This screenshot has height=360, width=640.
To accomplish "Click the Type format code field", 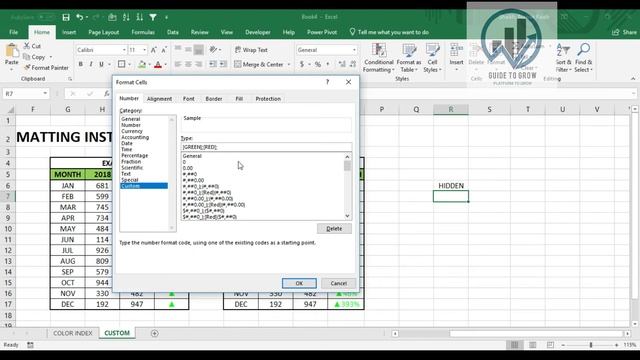I will click(266, 147).
